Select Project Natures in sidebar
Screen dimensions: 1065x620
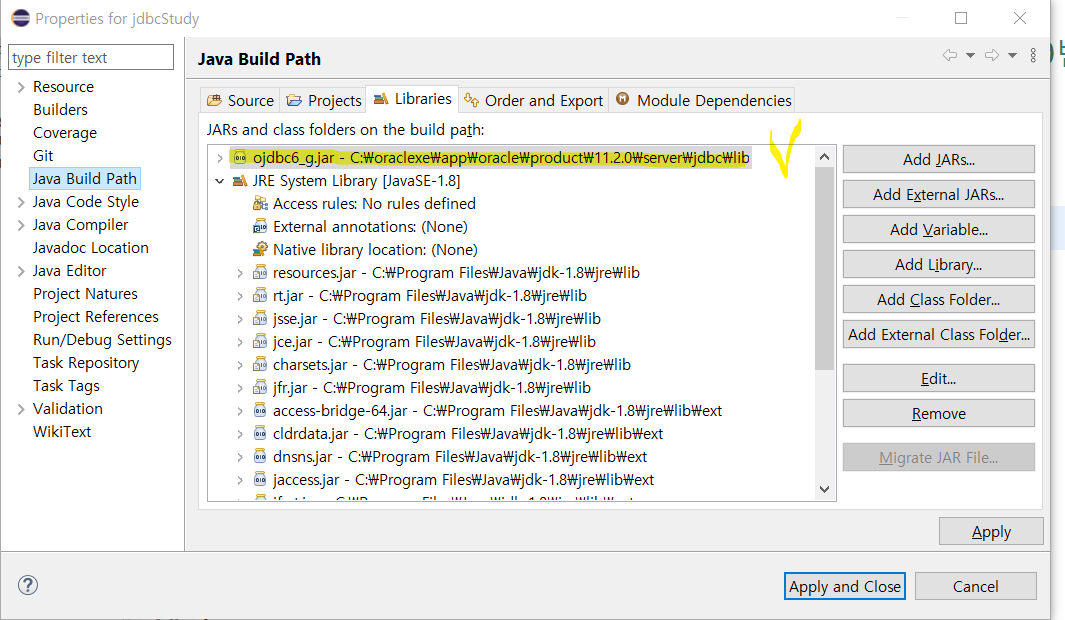pos(86,293)
